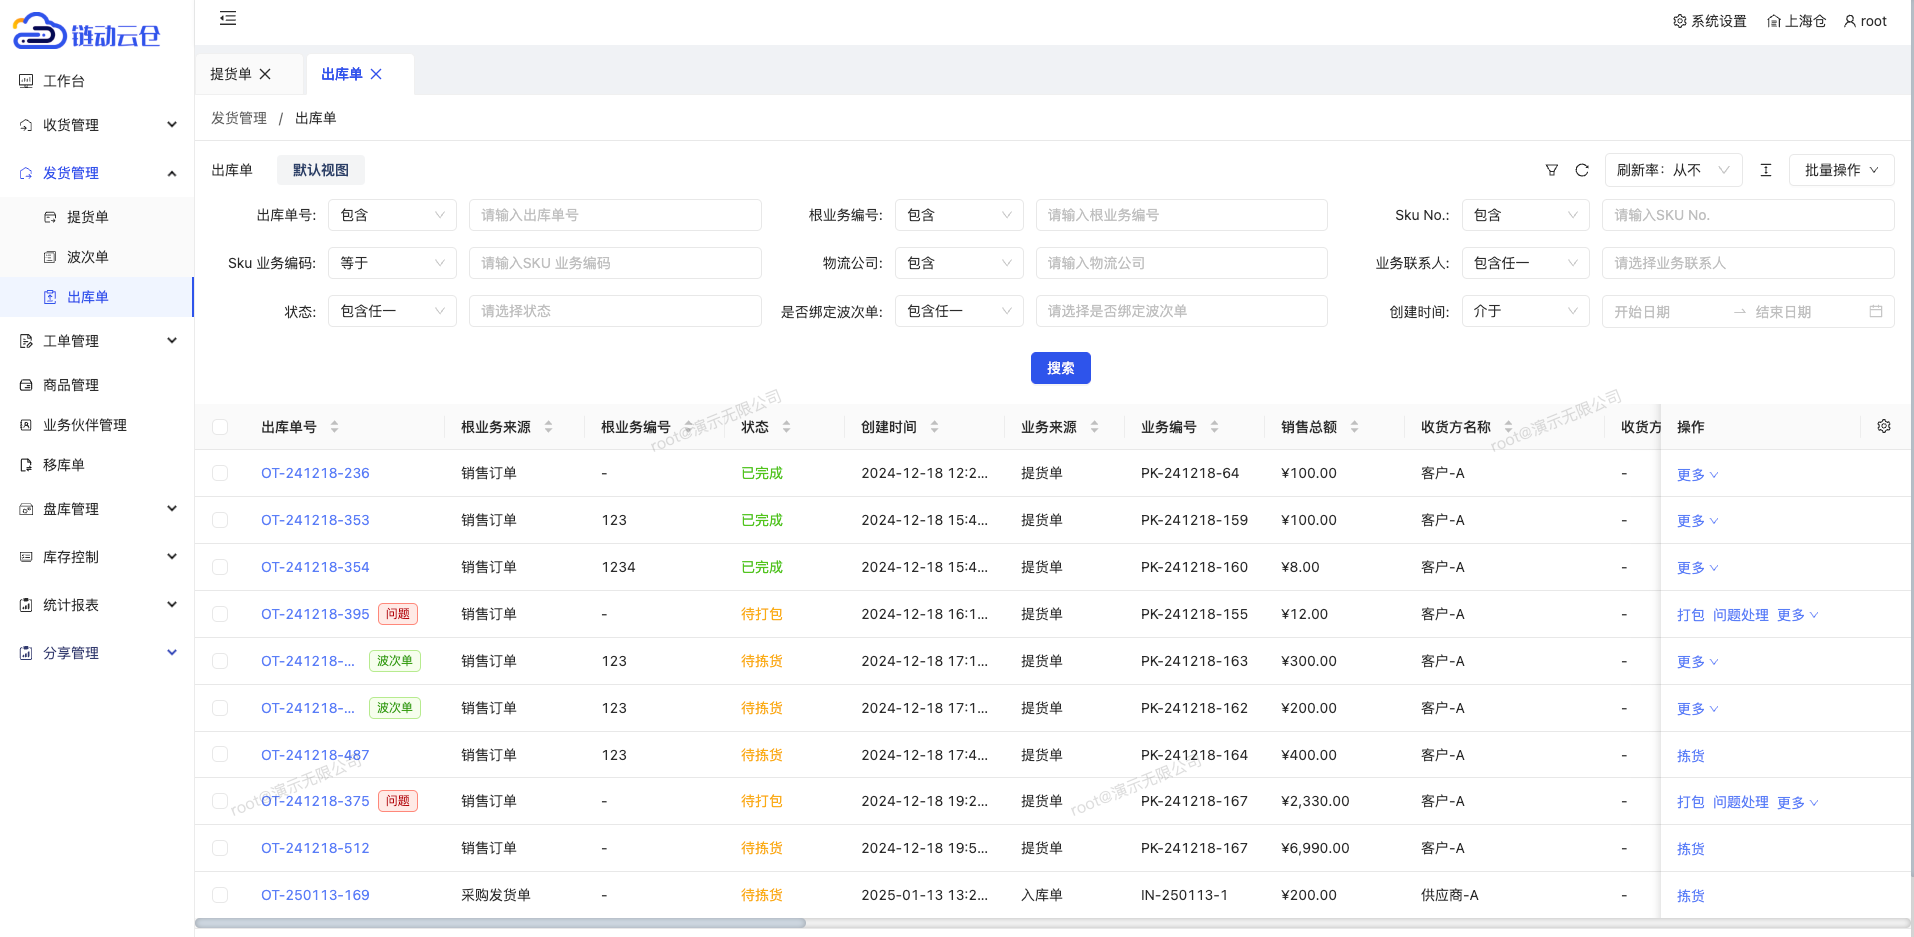The width and height of the screenshot is (1914, 937).
Task: Click the row height density icon
Action: click(1766, 170)
